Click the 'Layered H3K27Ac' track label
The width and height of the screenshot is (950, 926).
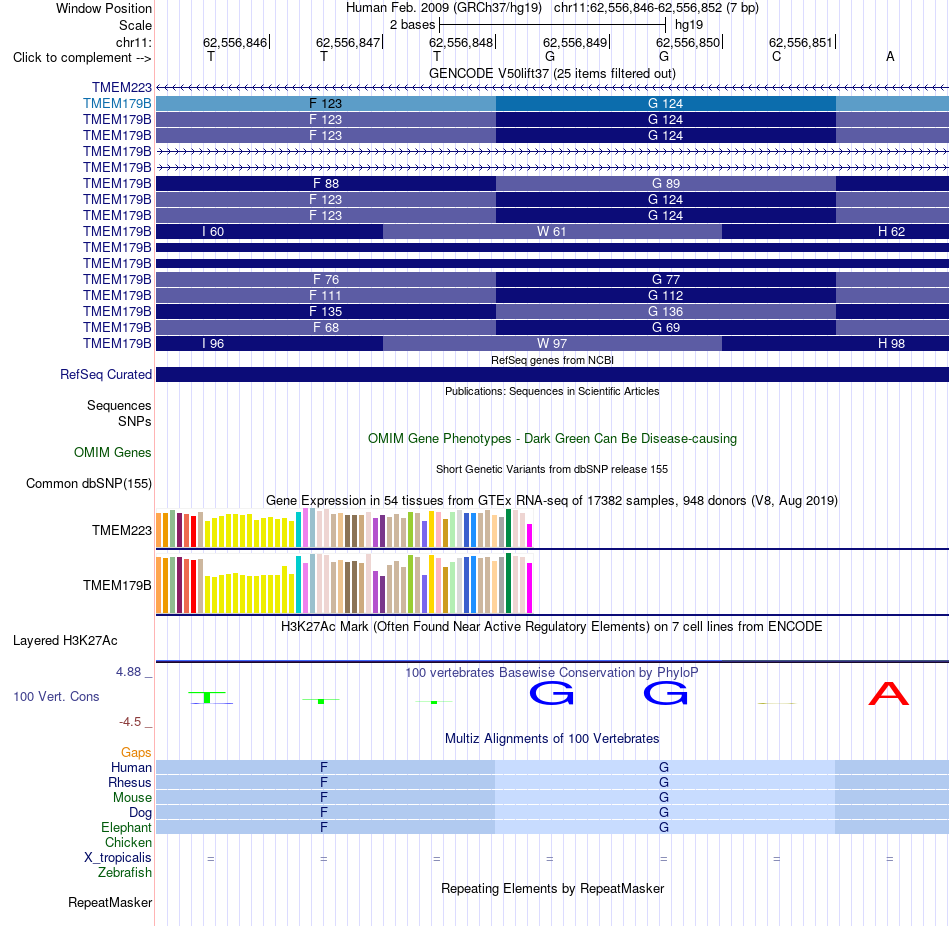pos(65,641)
